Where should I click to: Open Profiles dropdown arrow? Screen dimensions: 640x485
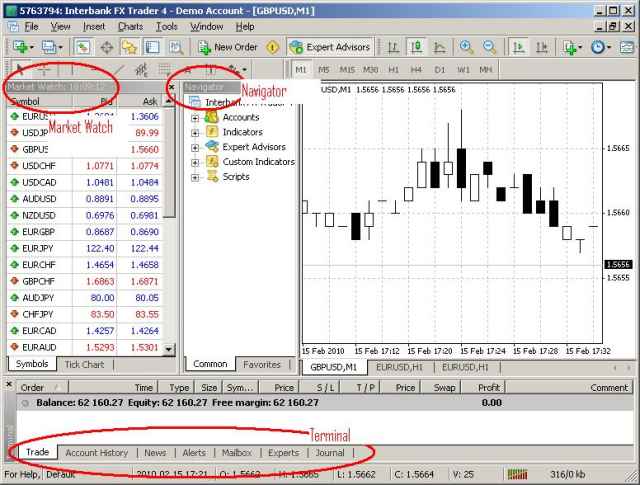pos(60,48)
